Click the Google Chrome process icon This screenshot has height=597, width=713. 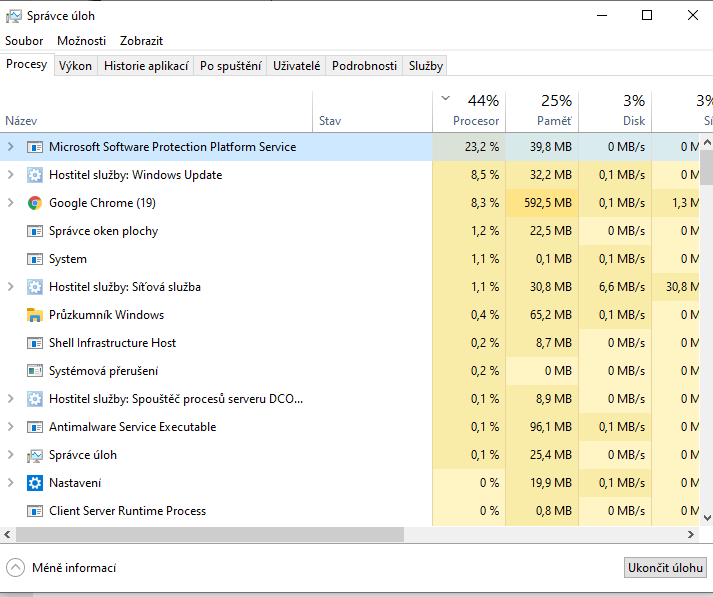tap(35, 203)
